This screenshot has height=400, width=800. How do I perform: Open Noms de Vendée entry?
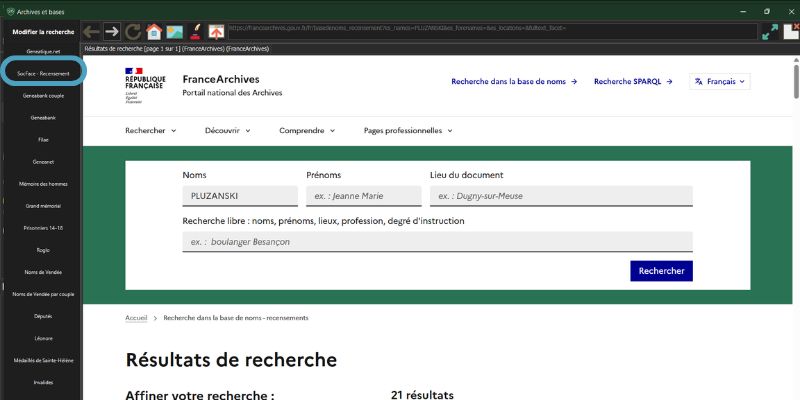coord(43,272)
